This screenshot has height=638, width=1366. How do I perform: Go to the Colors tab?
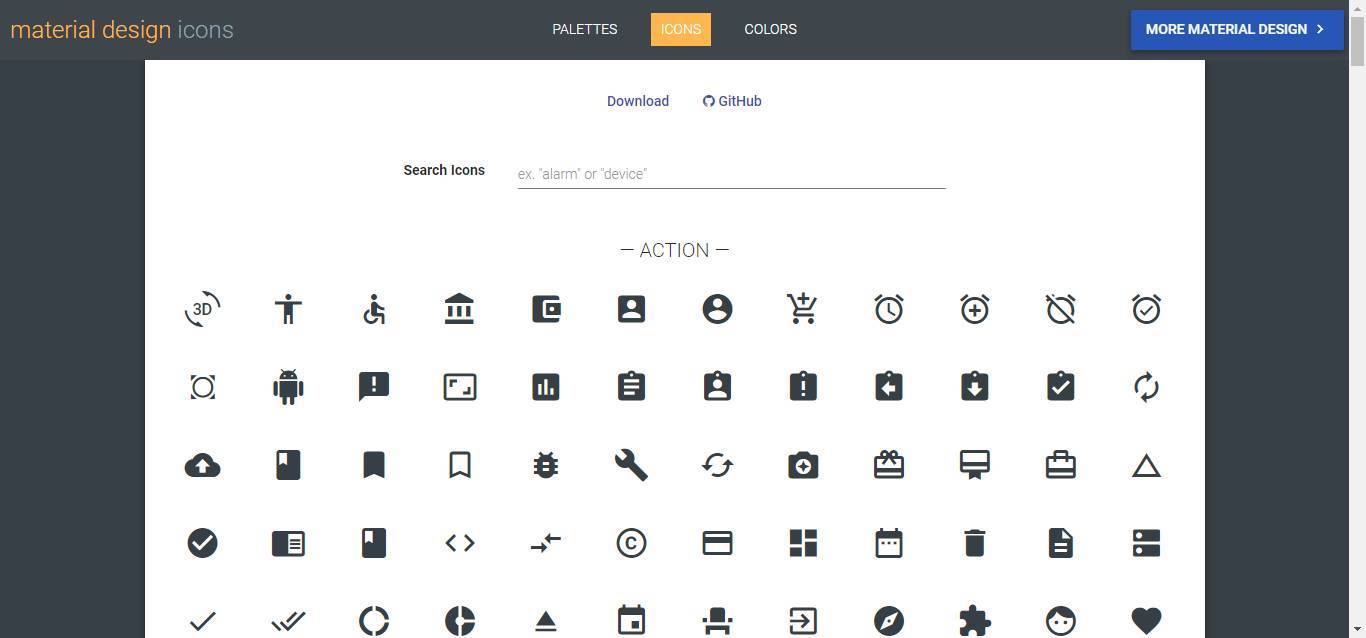point(771,29)
